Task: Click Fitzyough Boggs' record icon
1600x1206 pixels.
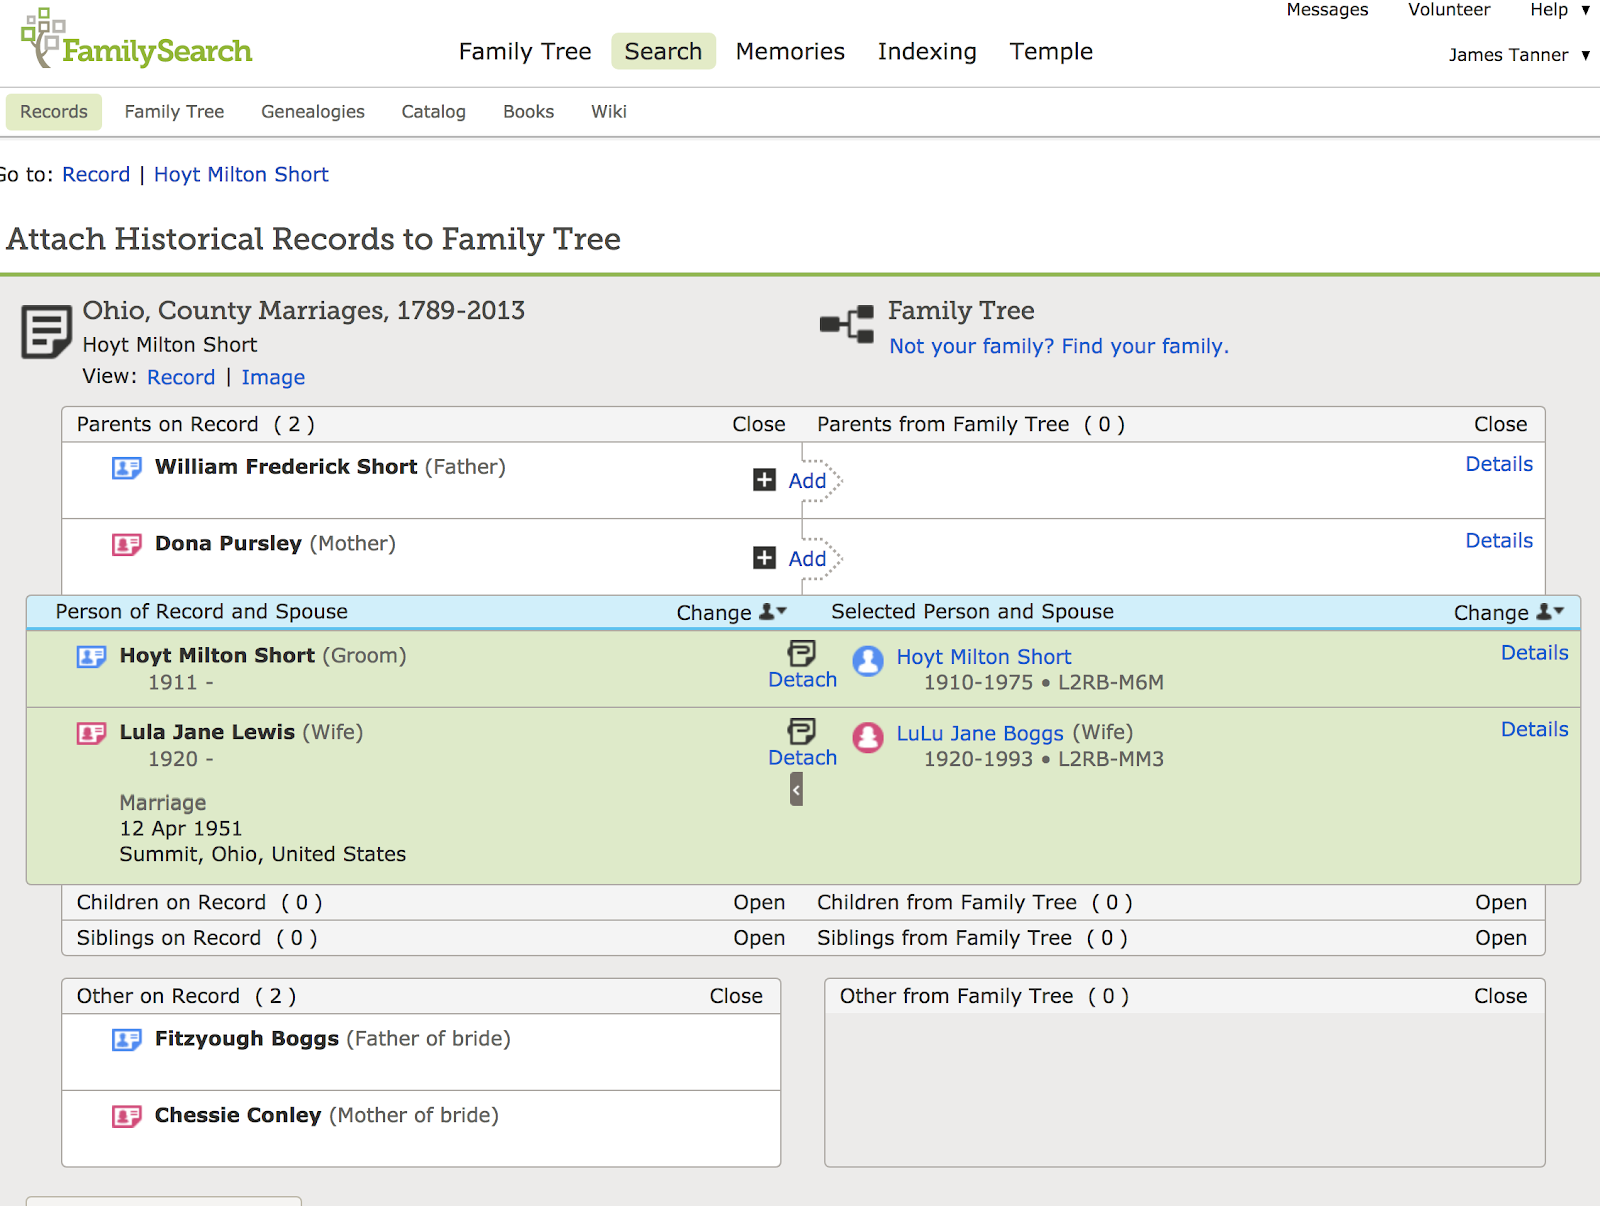Action: (x=126, y=1040)
